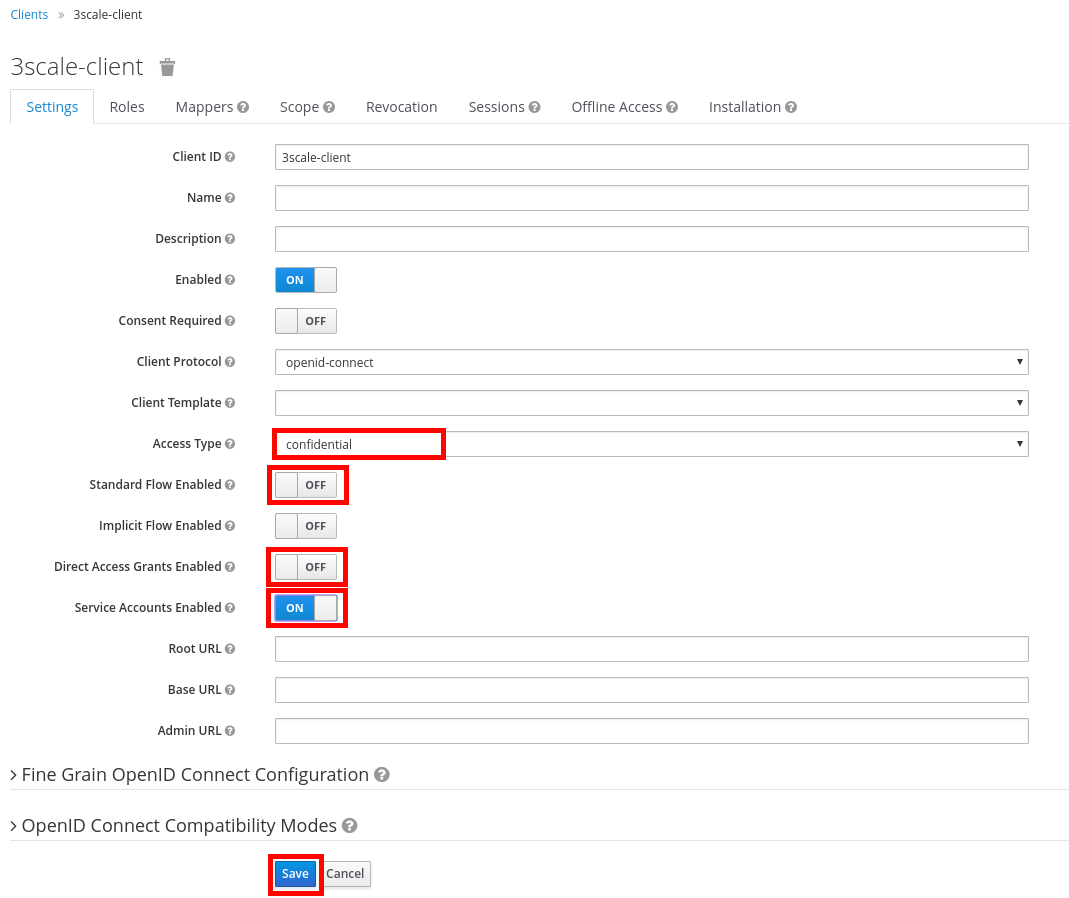Click help icon next to Access Type
1069x898 pixels.
[230, 444]
